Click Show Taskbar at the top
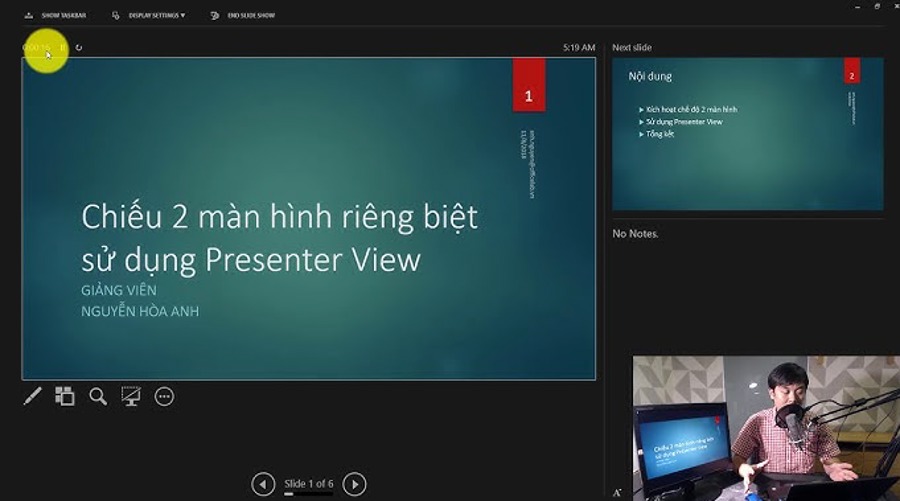Screen dimensions: 900x501 (62, 15)
